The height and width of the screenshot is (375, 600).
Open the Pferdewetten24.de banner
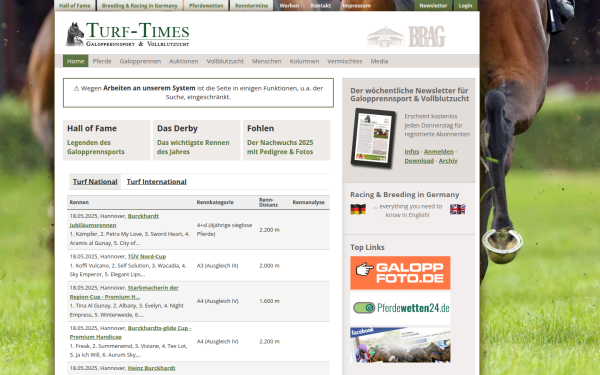[x=400, y=308]
